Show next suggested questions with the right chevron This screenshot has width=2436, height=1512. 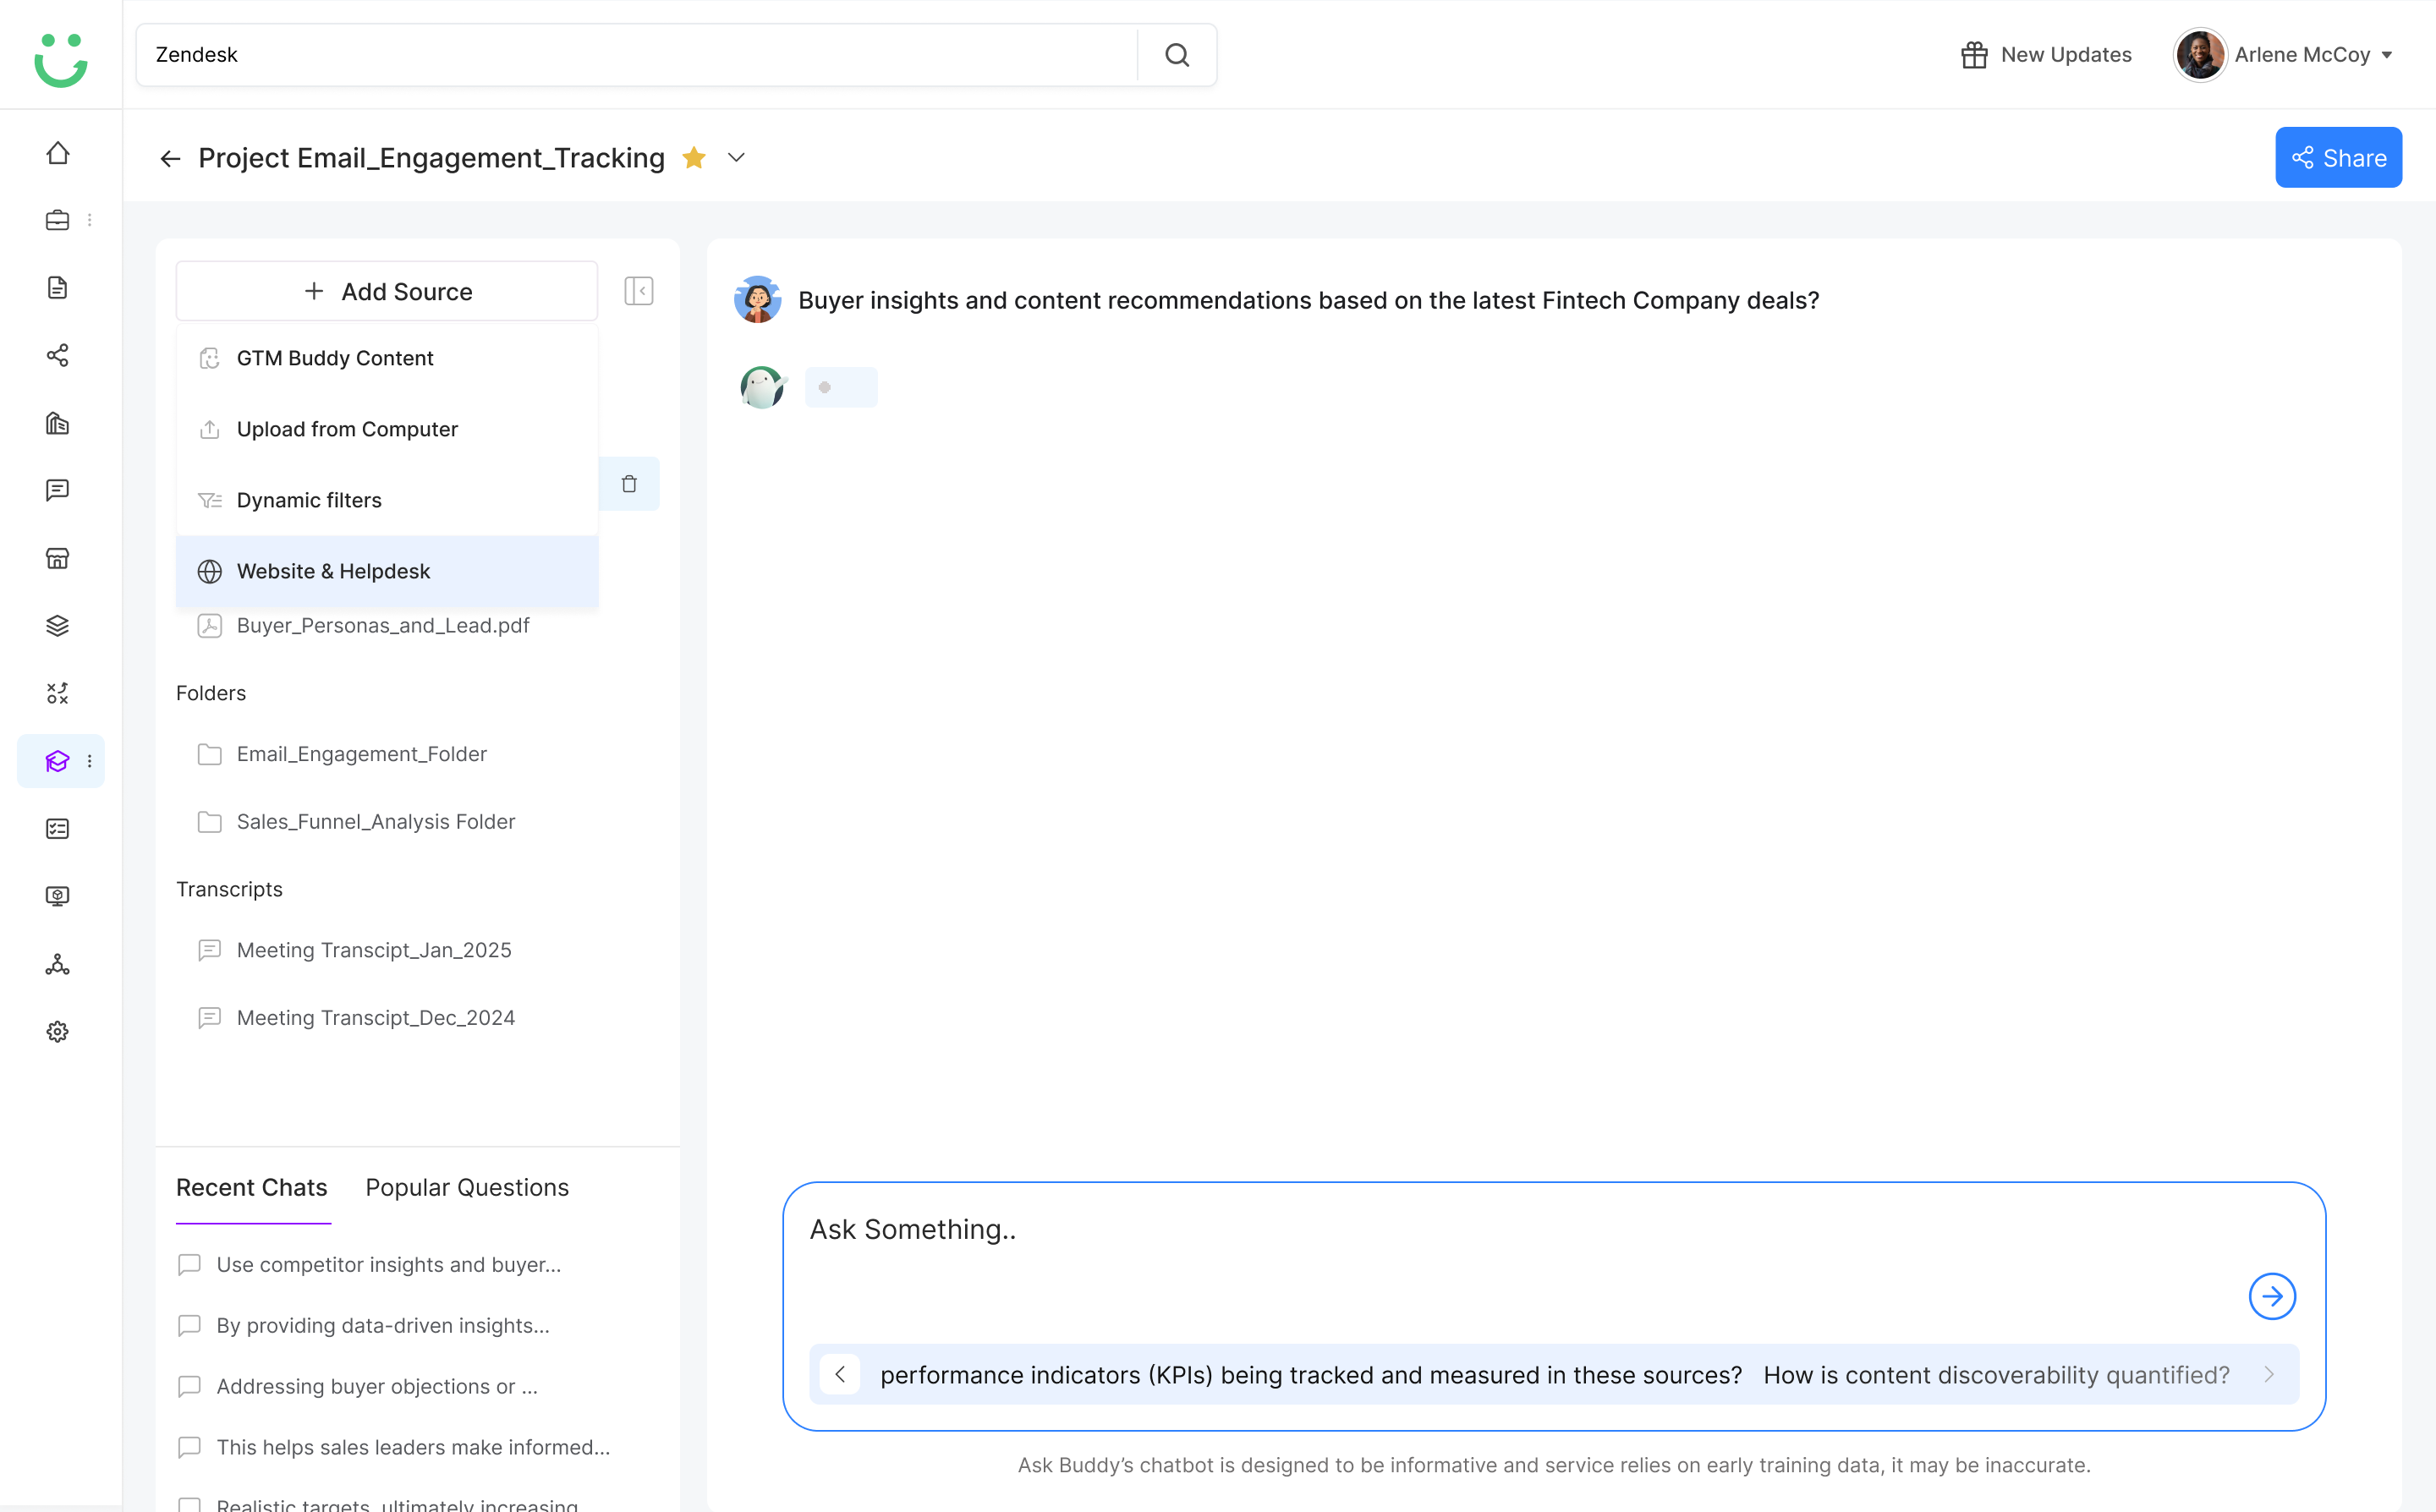tap(2269, 1374)
